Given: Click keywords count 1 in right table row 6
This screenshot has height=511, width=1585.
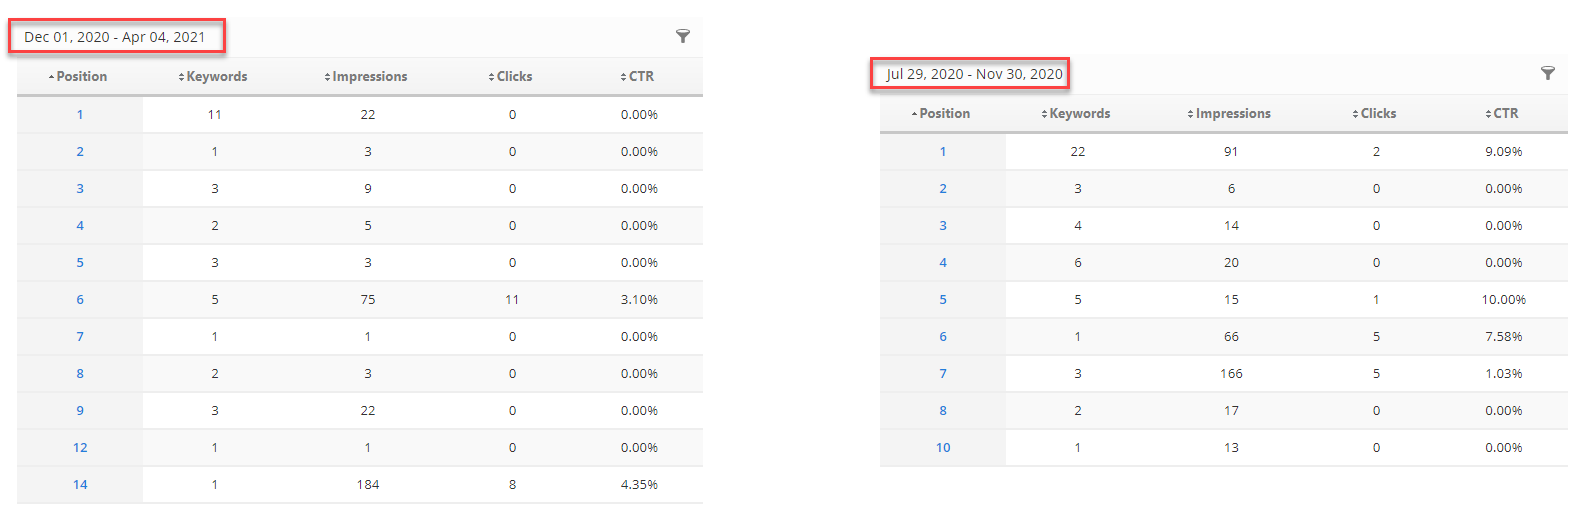Looking at the screenshot, I should [x=1077, y=337].
